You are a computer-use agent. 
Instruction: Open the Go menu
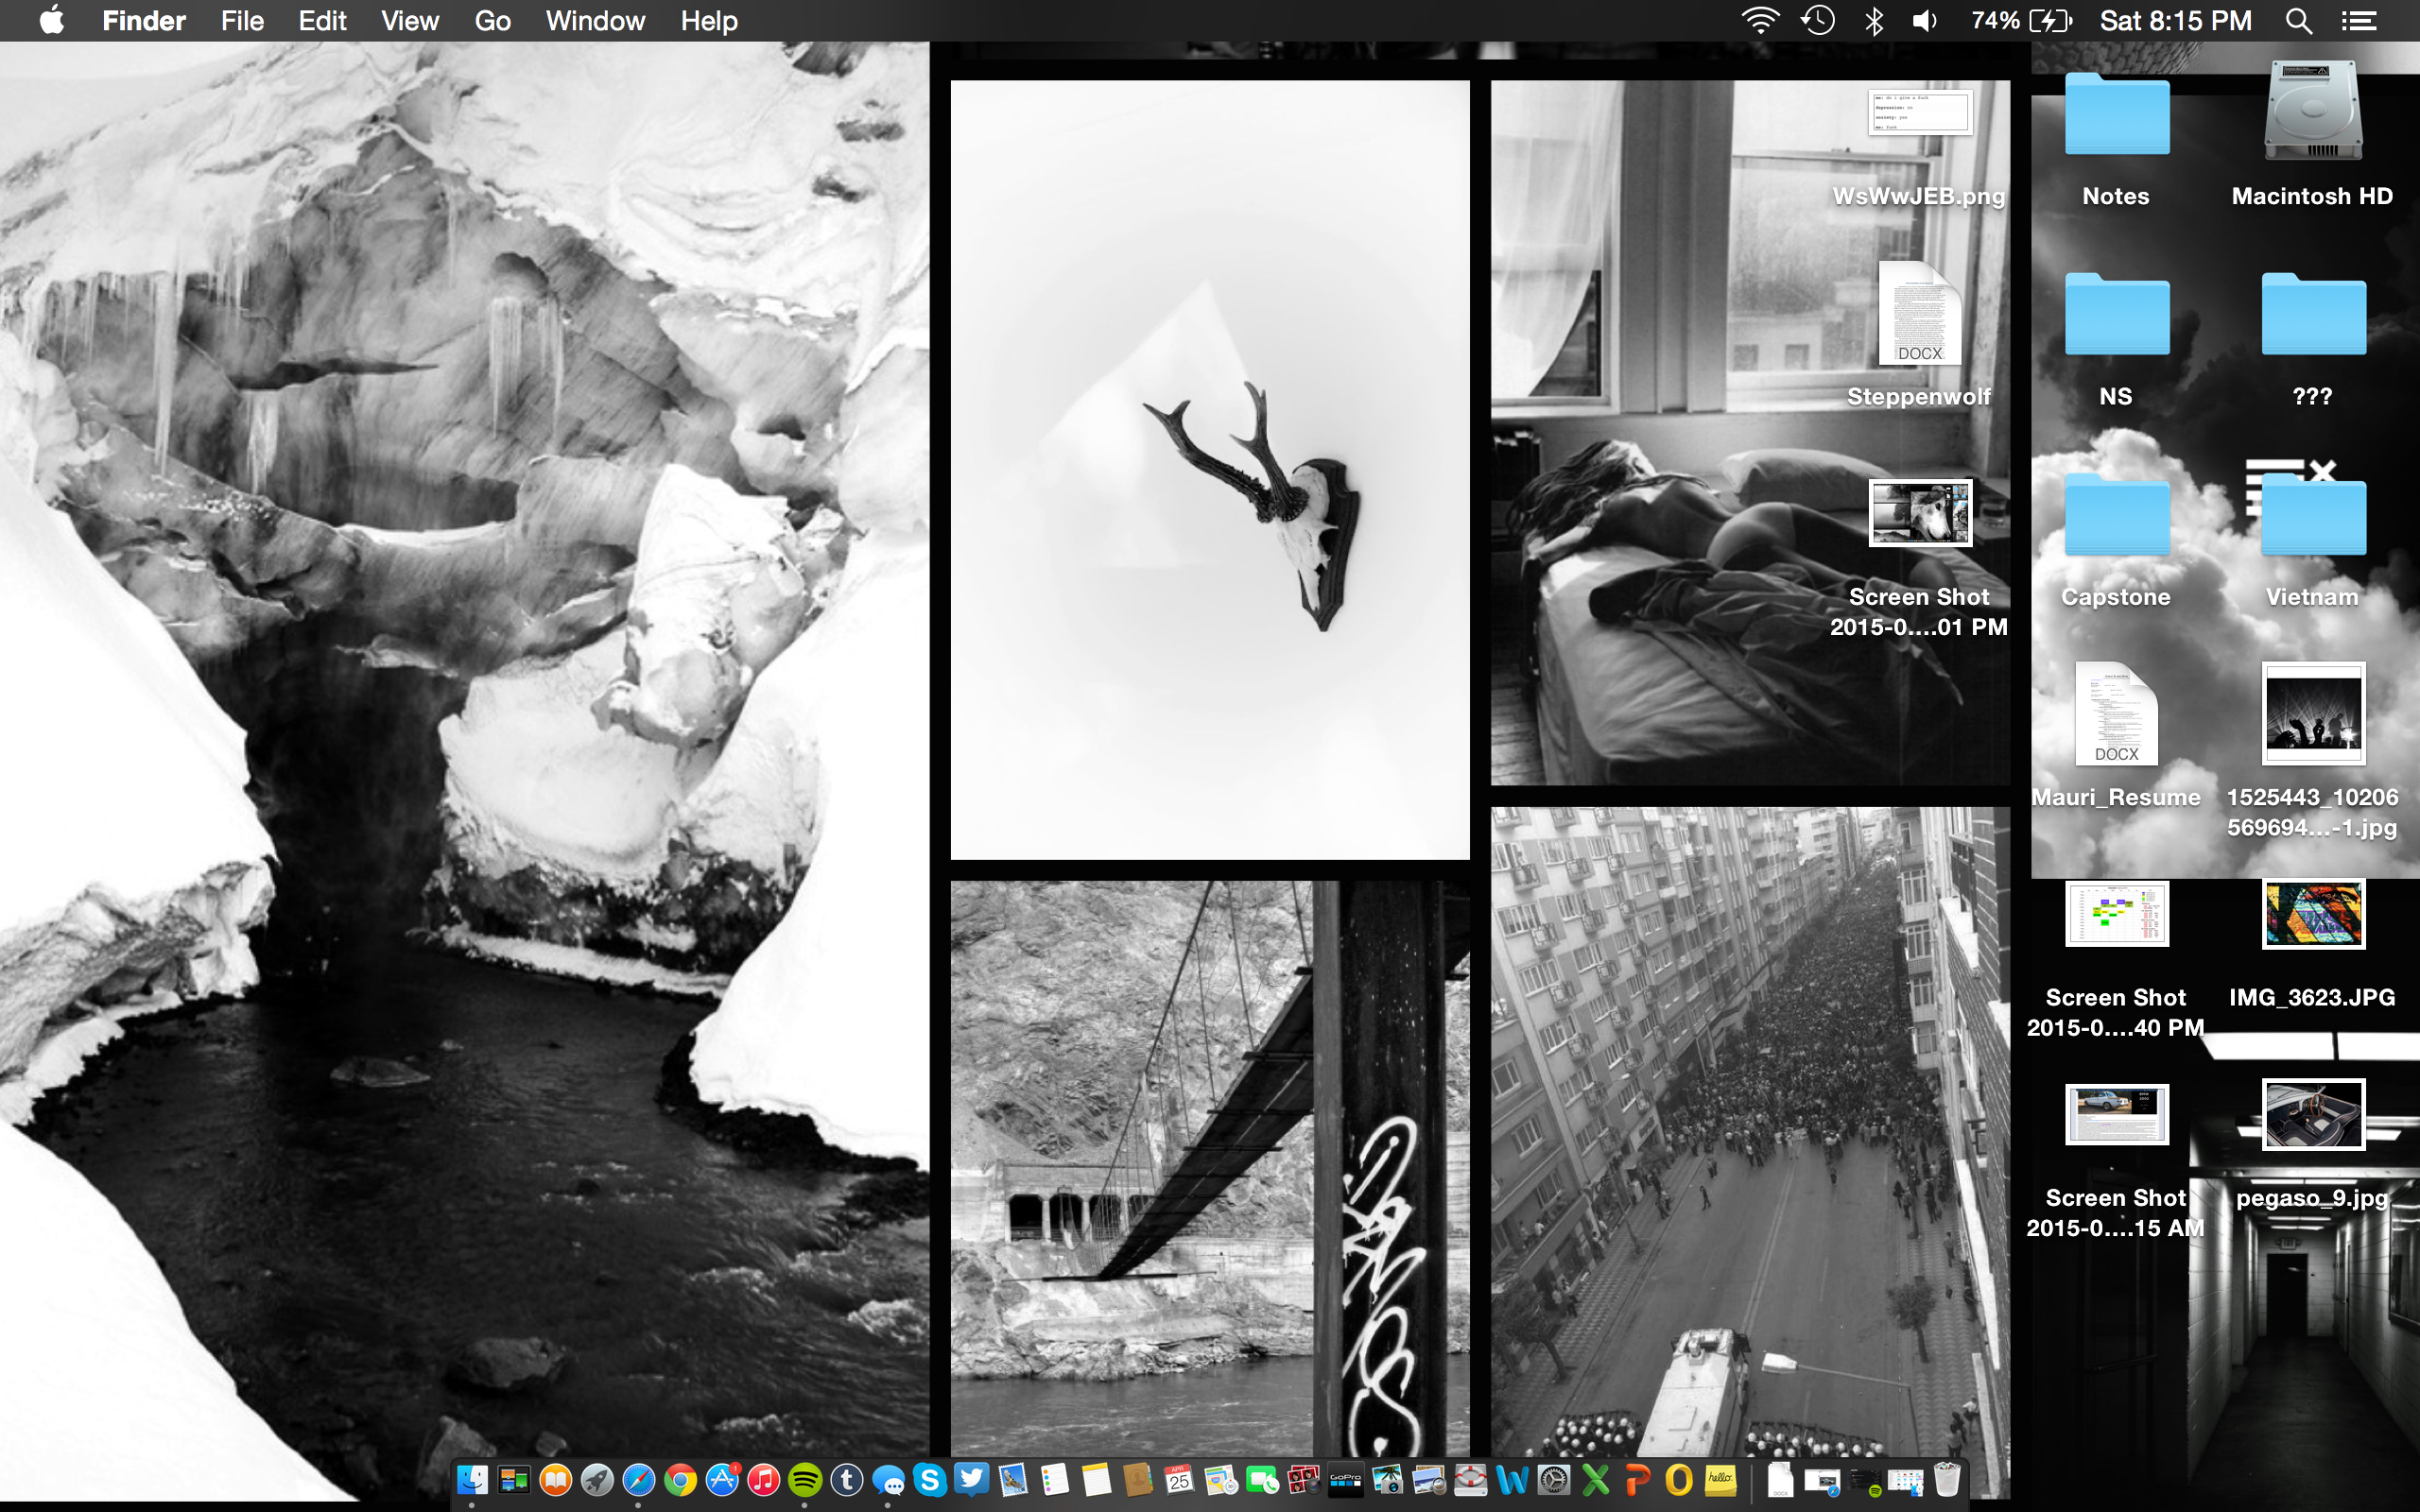coord(492,20)
